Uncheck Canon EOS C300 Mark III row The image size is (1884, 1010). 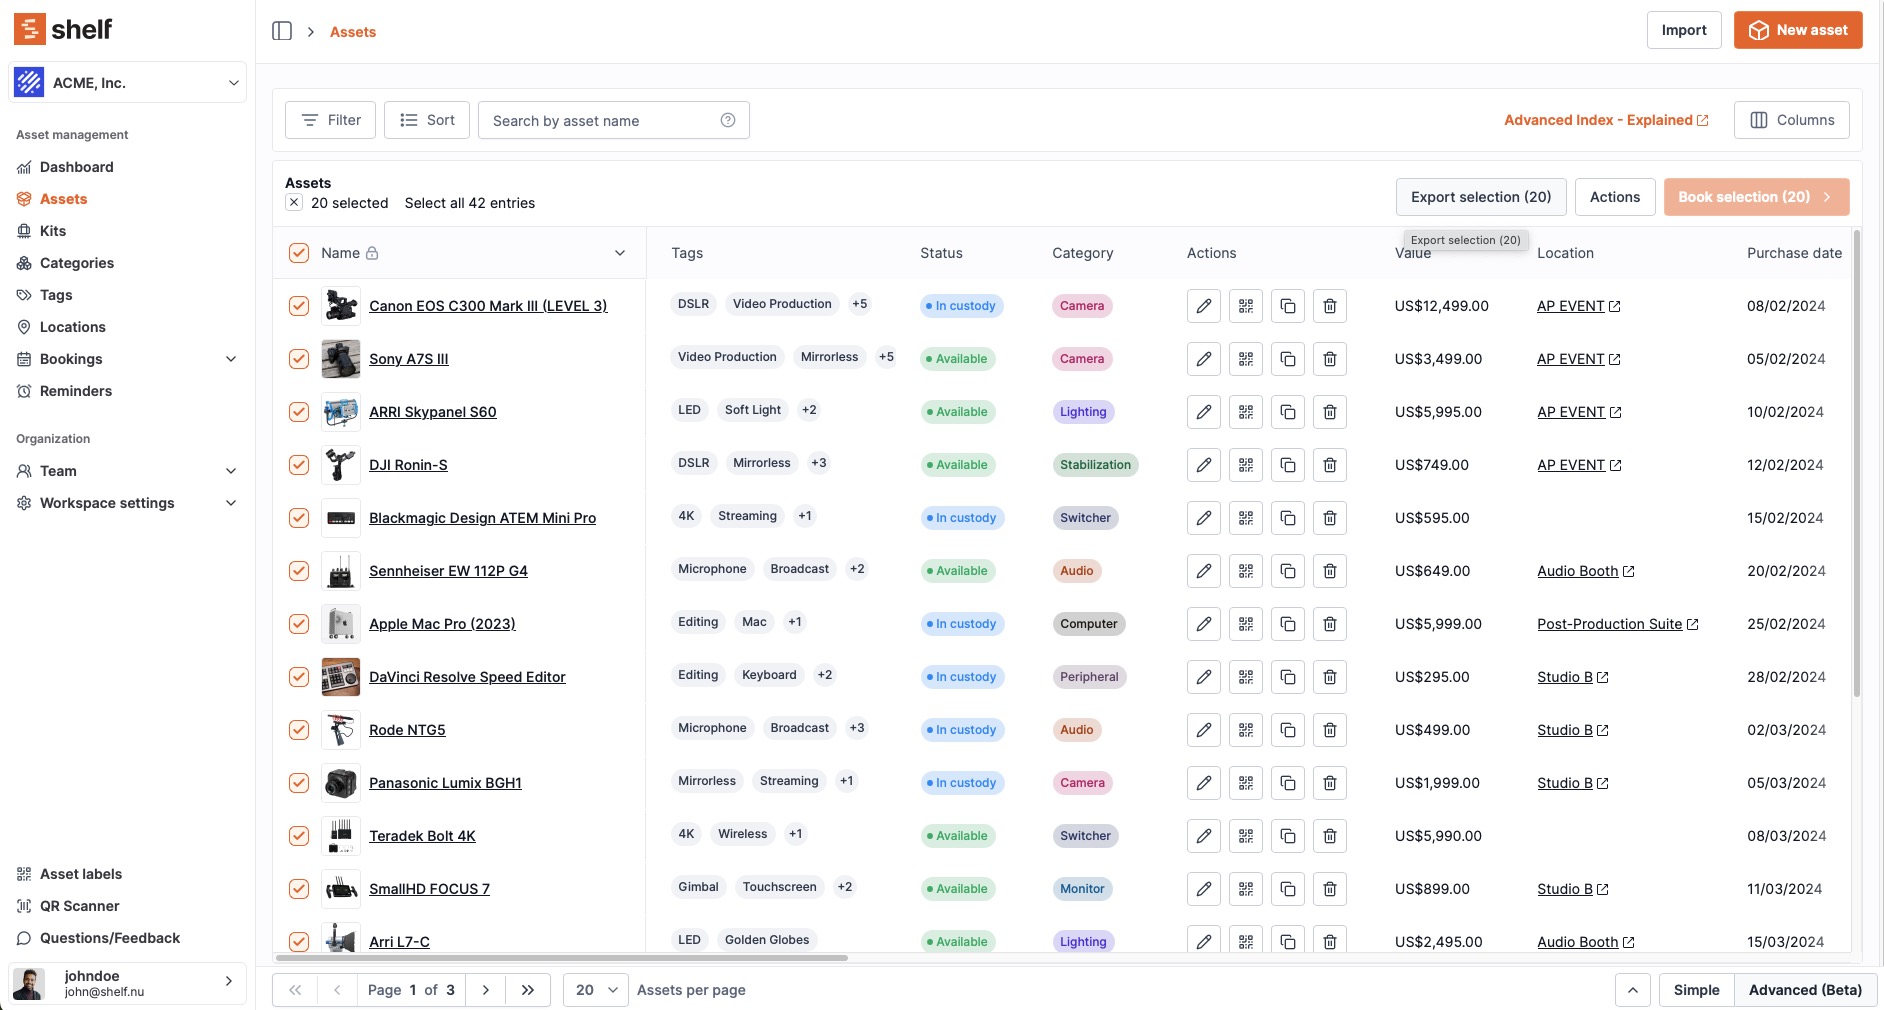tap(299, 306)
